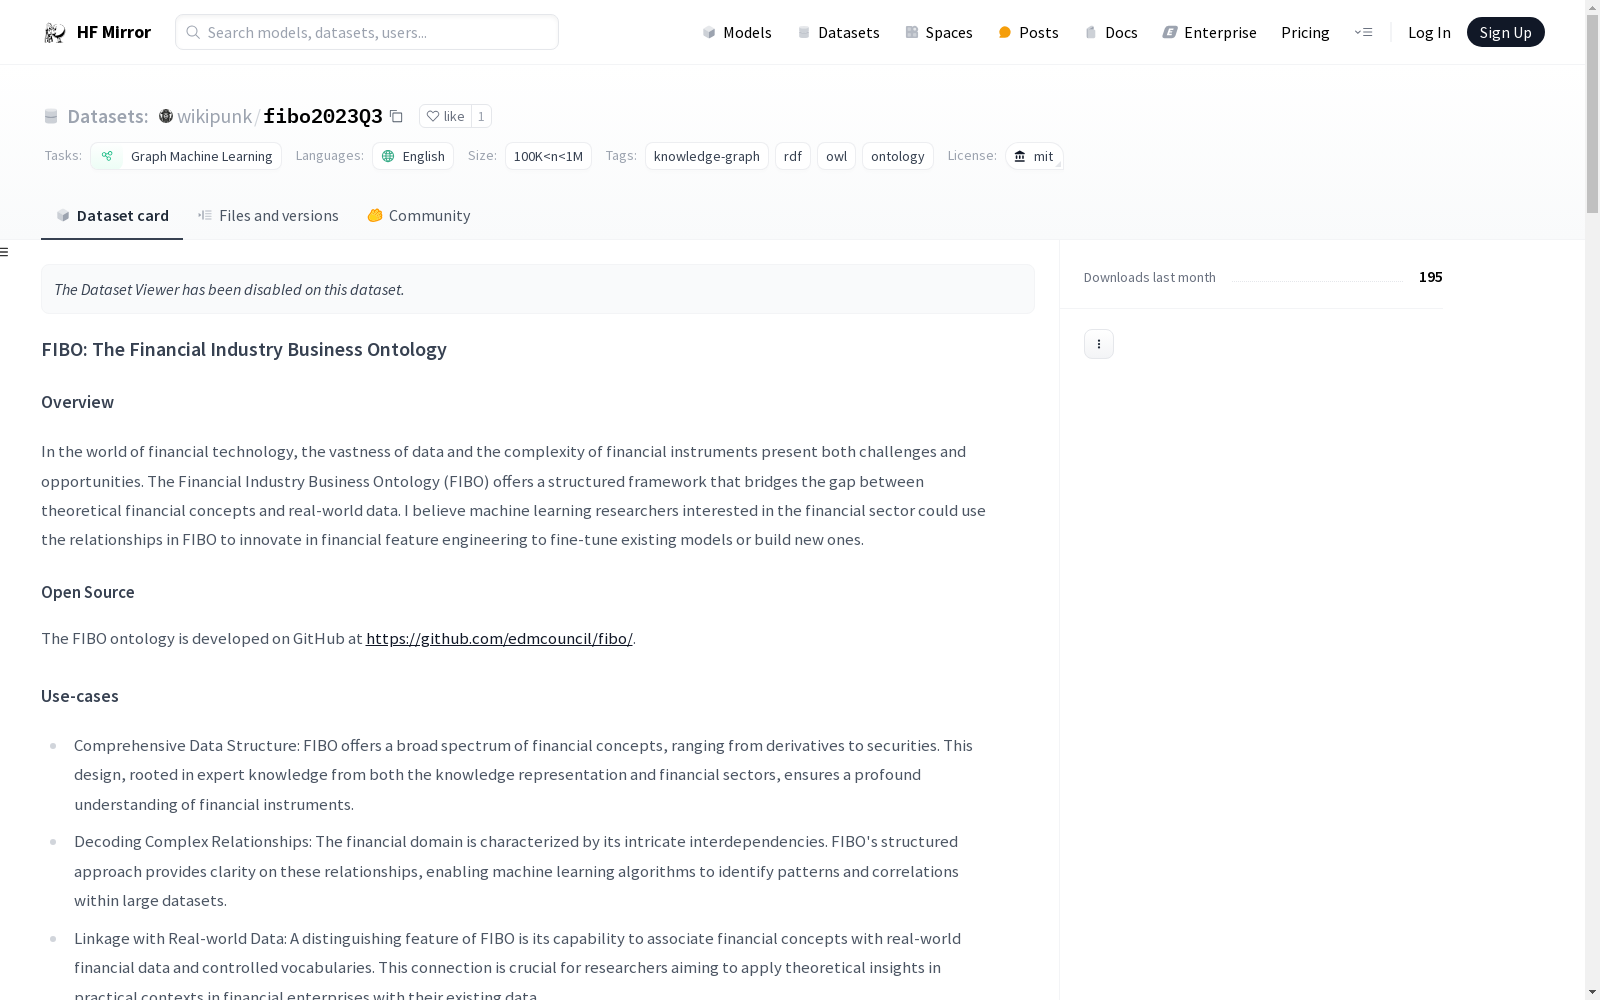Open Enterprise in the top navigation
1600x1000 pixels.
1209,32
